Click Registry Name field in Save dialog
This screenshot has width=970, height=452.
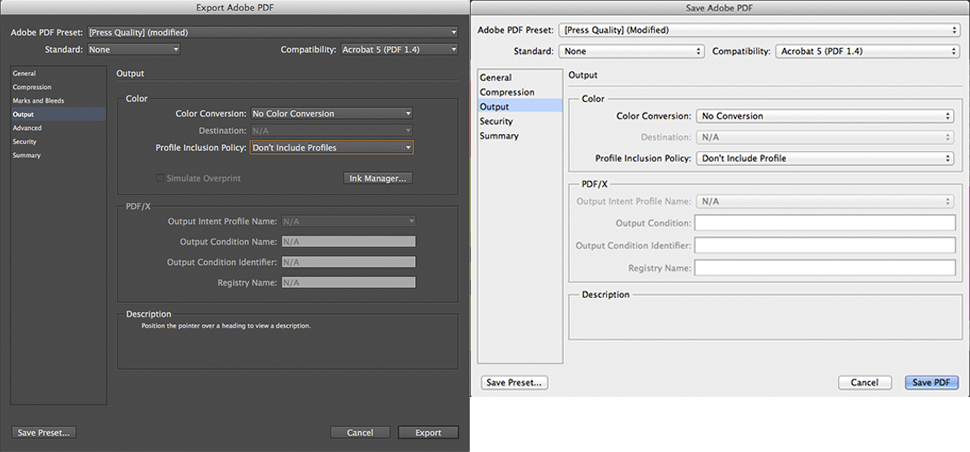click(x=825, y=268)
